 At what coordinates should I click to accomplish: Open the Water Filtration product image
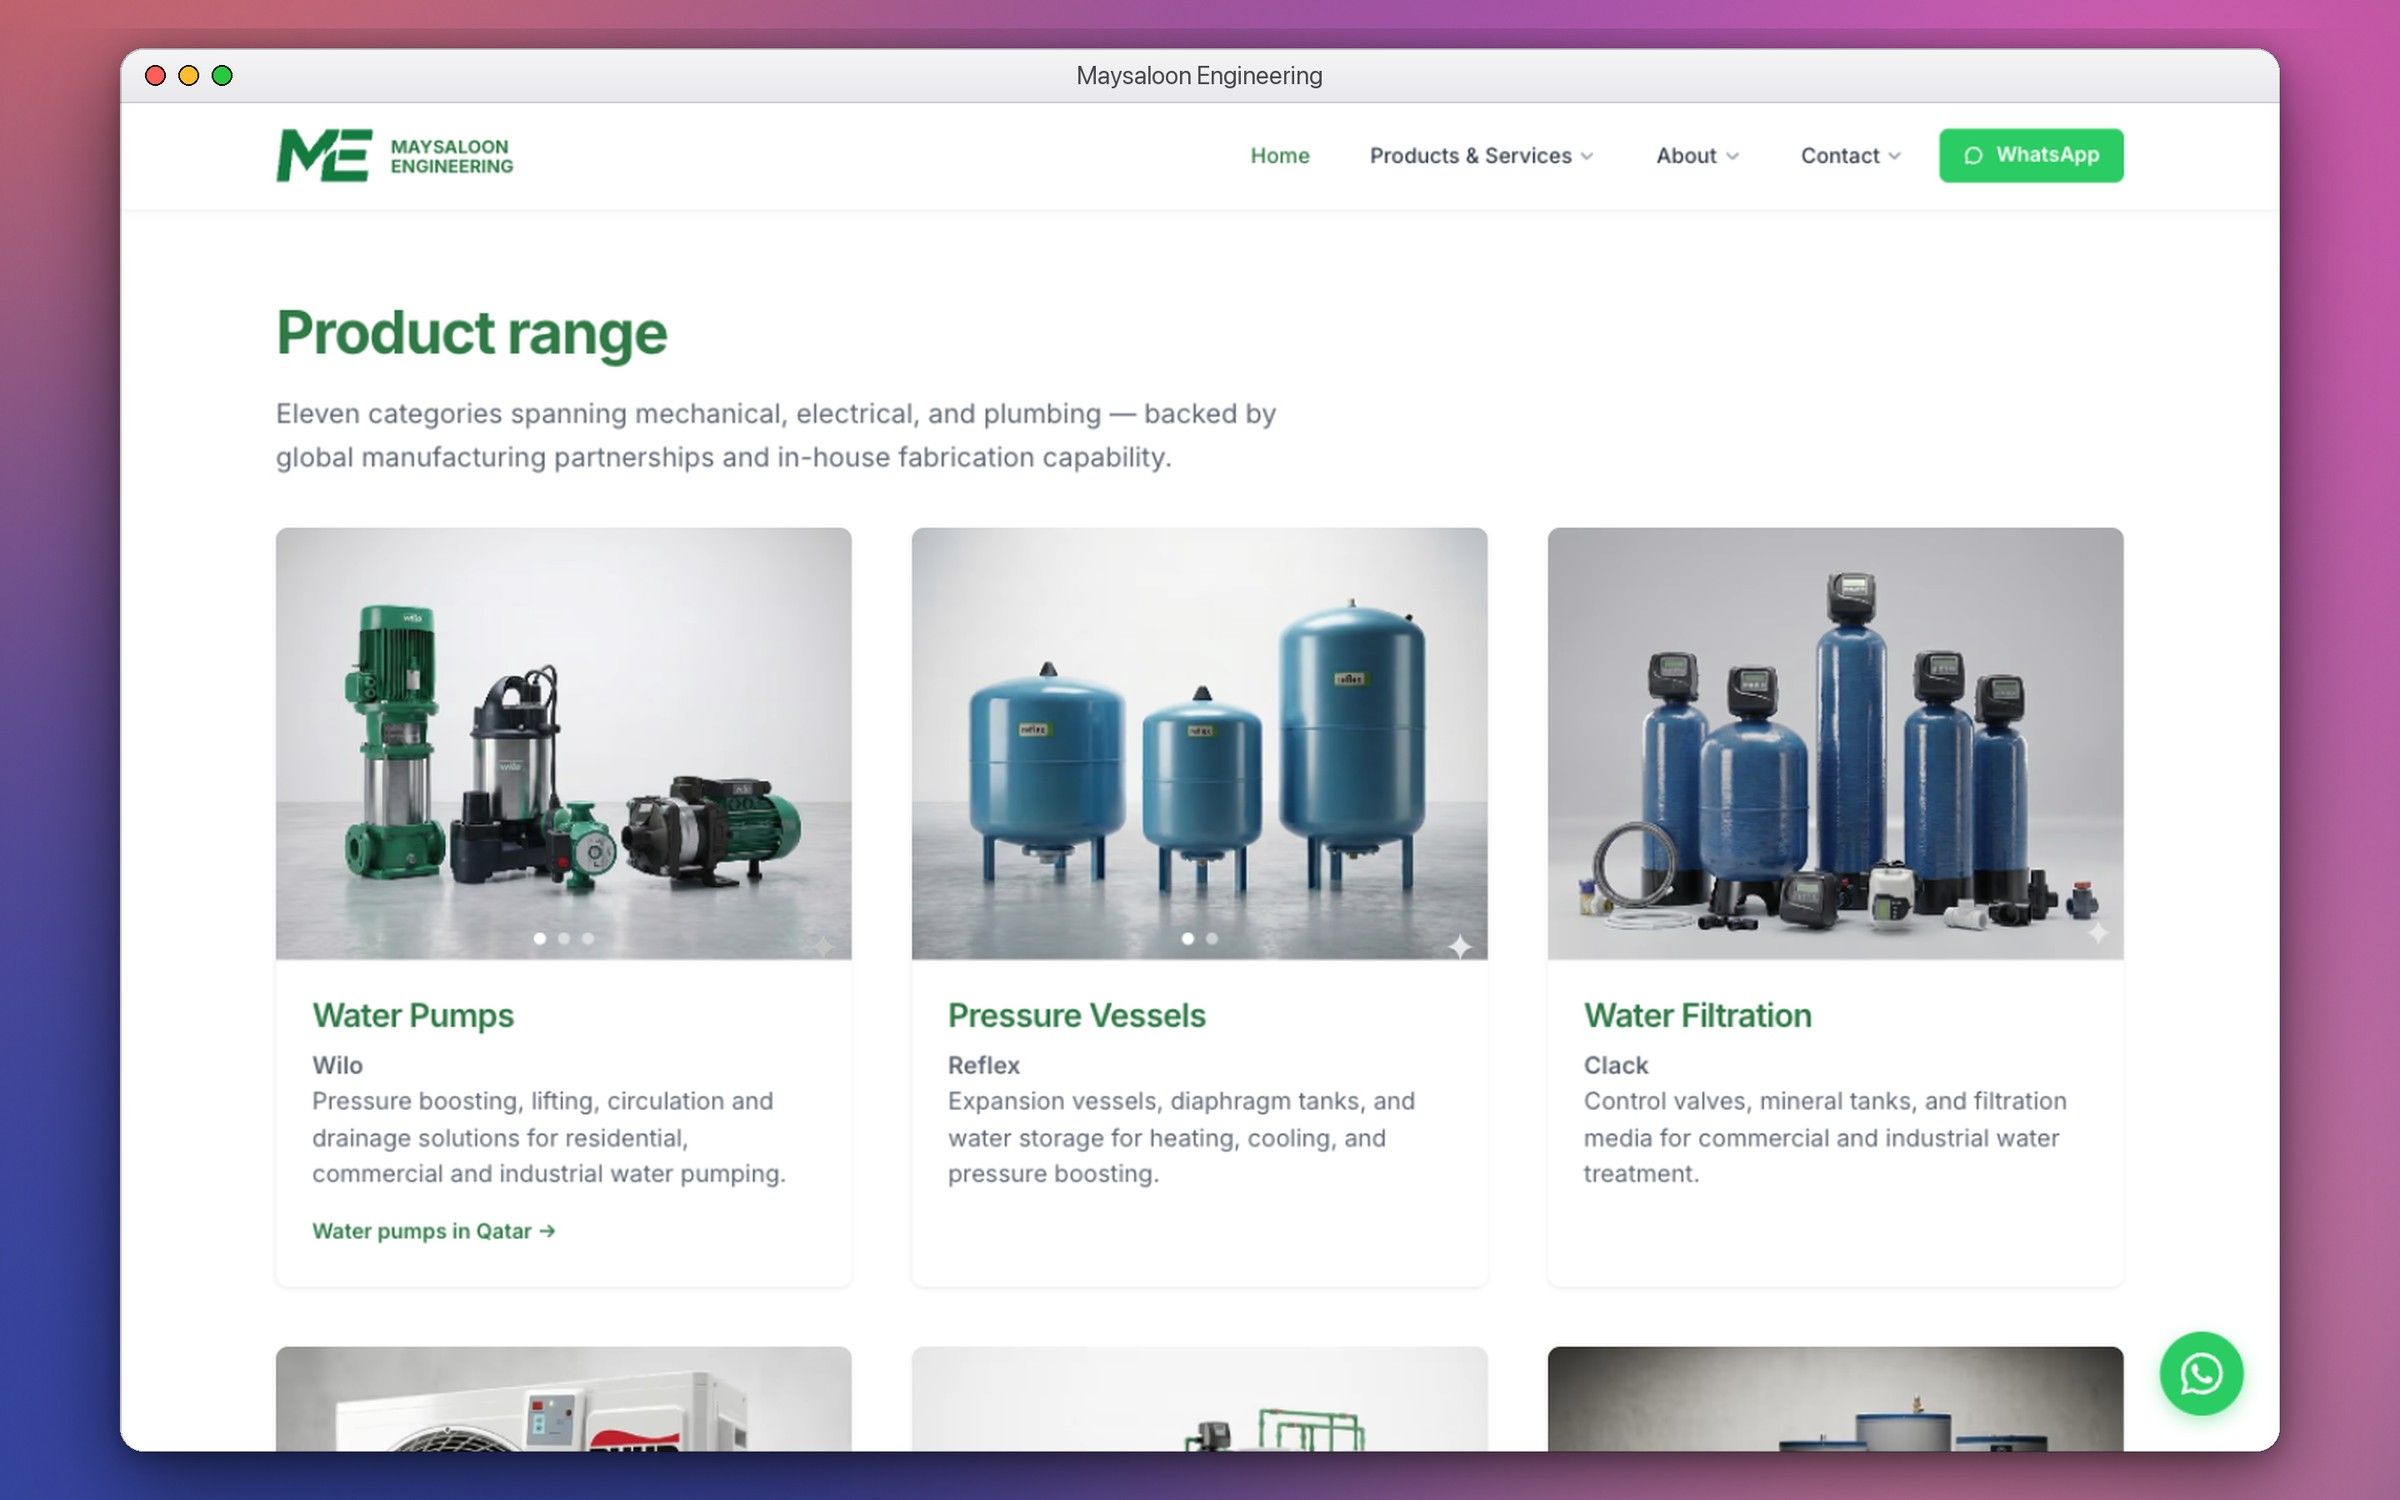1835,743
